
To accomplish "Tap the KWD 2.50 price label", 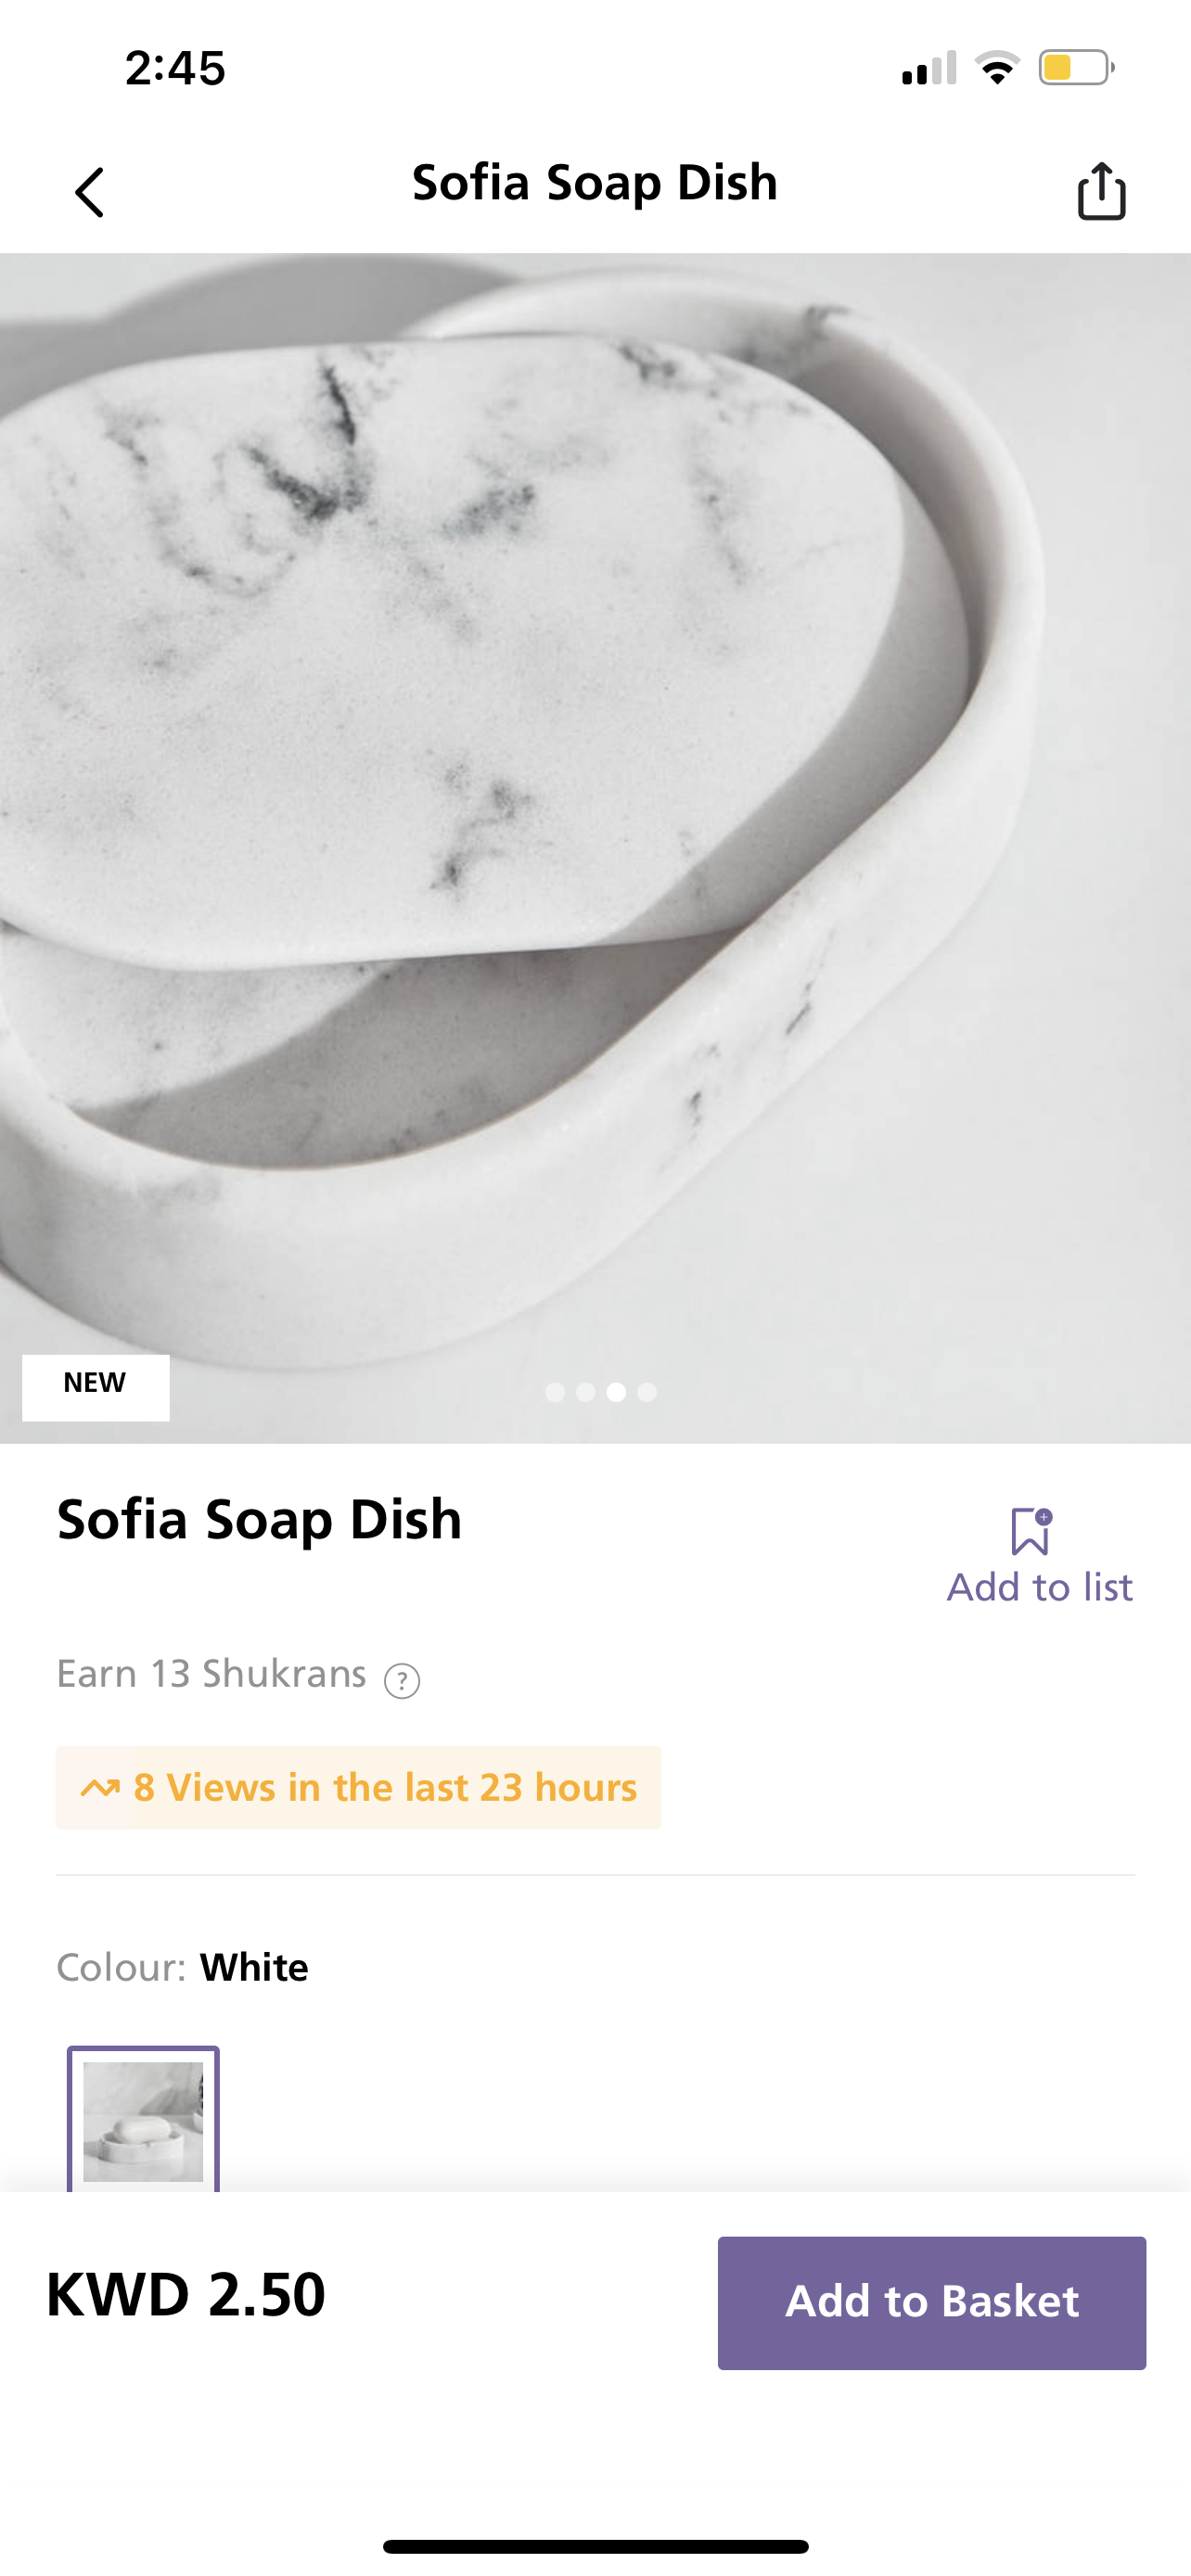I will click(187, 2295).
